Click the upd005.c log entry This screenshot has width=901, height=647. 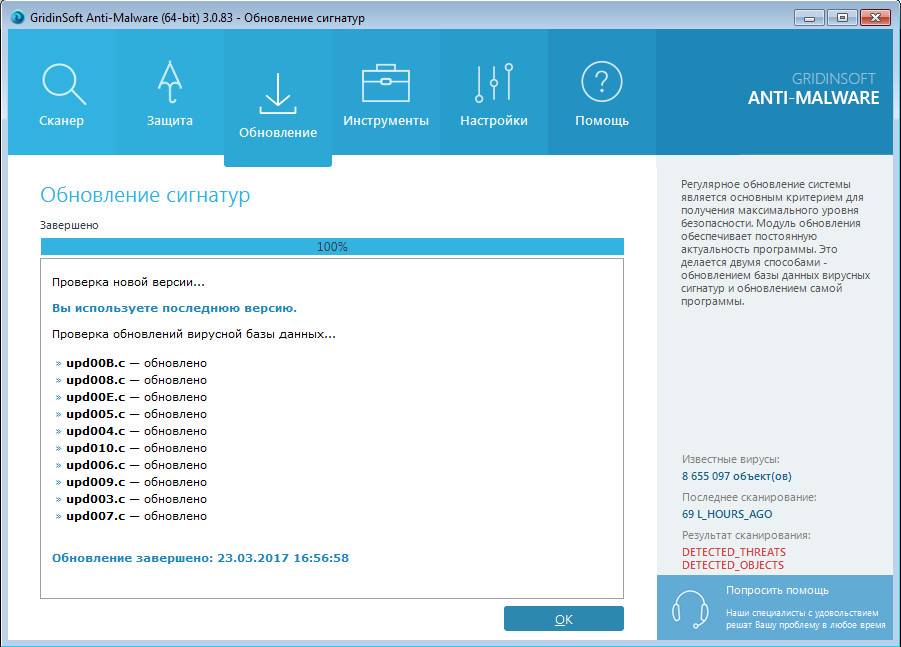pyautogui.click(x=131, y=414)
